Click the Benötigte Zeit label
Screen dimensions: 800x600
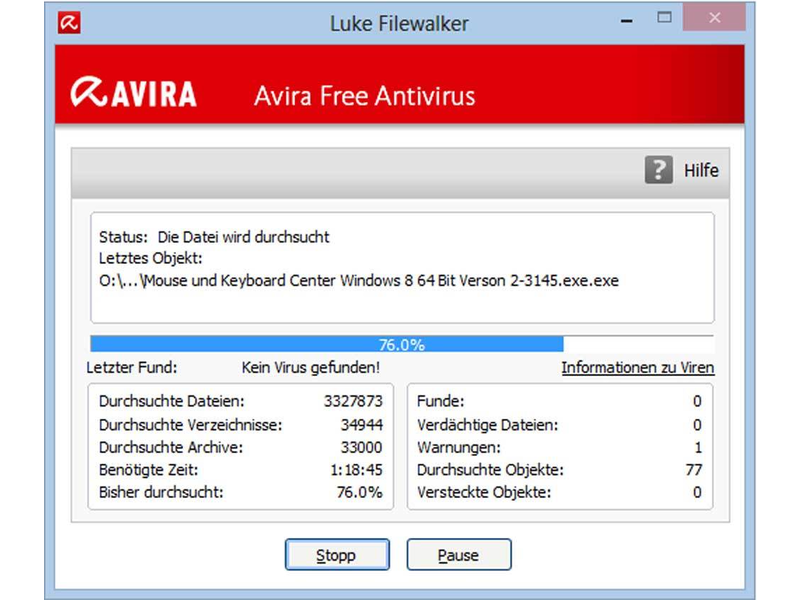pos(148,470)
